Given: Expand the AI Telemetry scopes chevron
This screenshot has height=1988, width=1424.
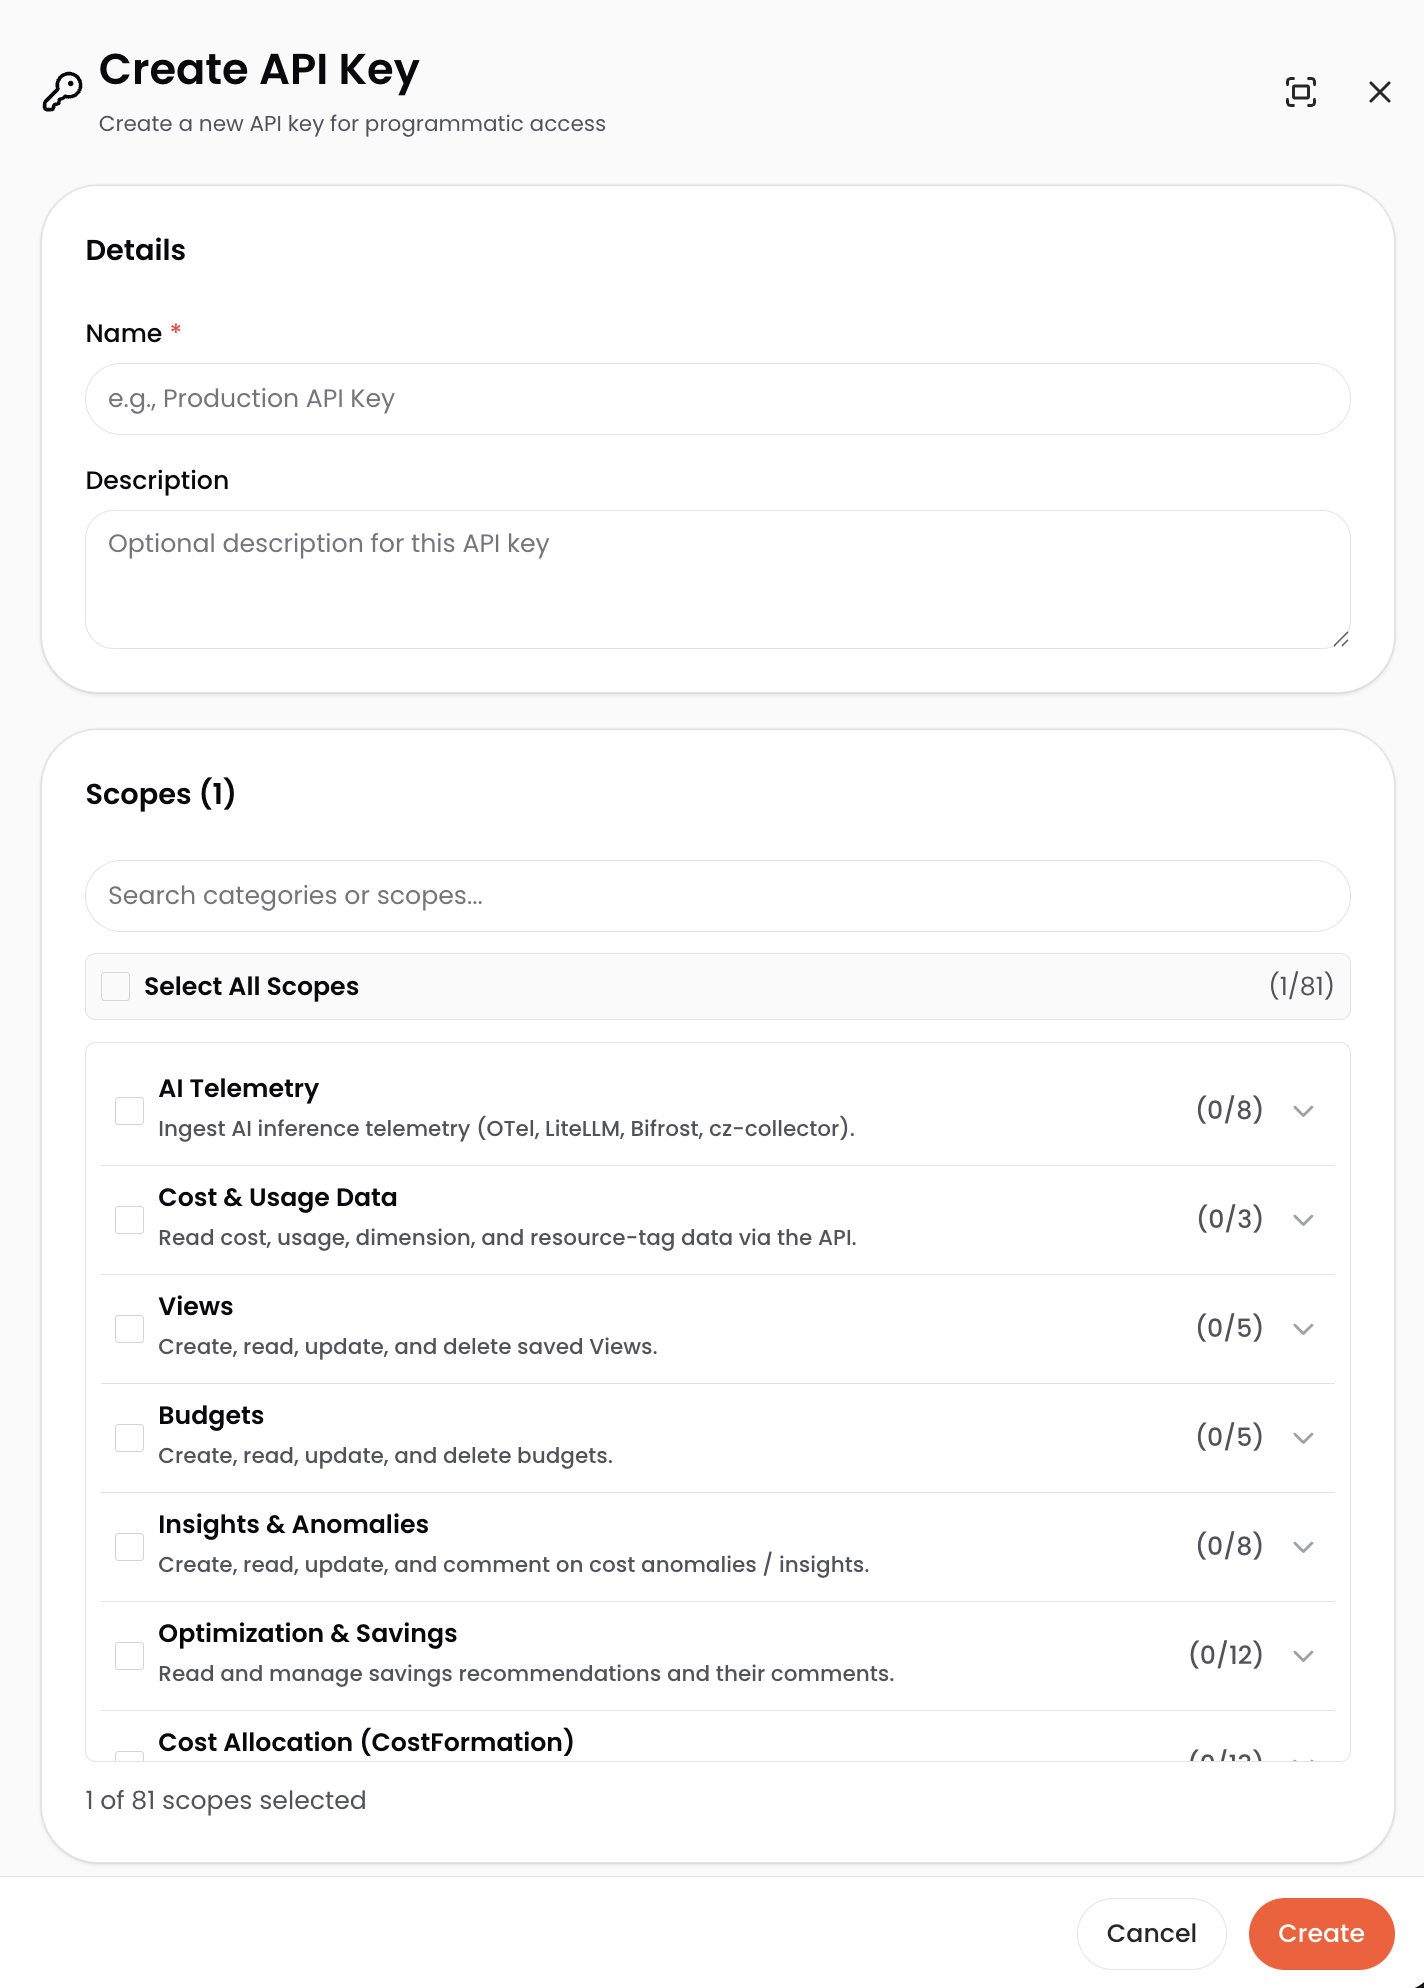Looking at the screenshot, I should click(1303, 1110).
